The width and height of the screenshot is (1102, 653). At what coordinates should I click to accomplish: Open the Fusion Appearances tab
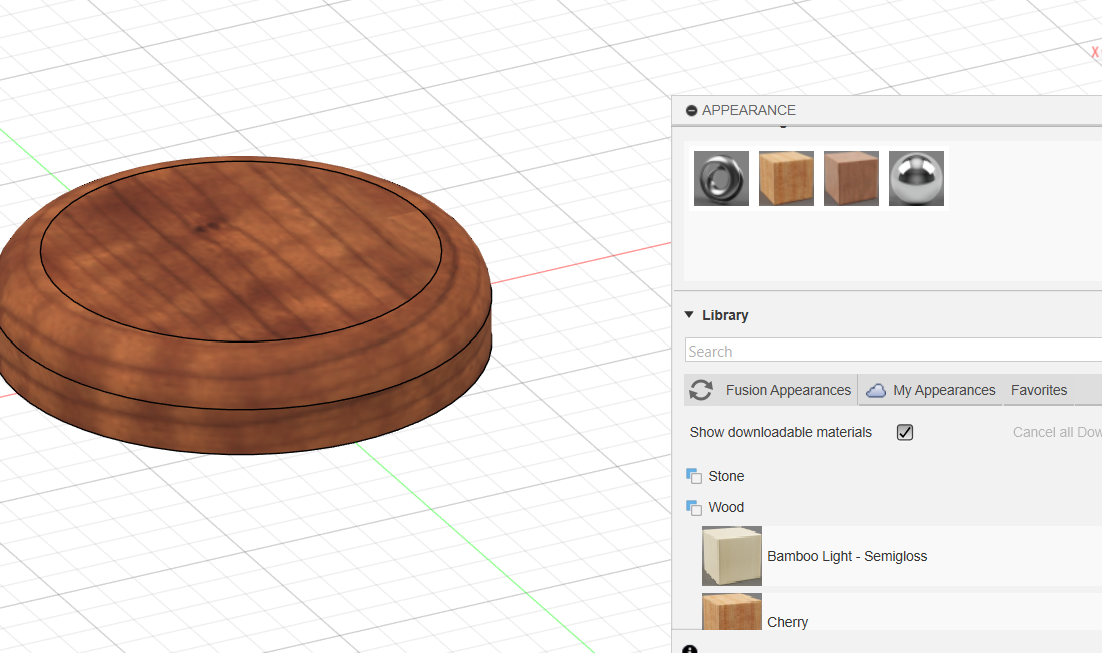point(788,390)
